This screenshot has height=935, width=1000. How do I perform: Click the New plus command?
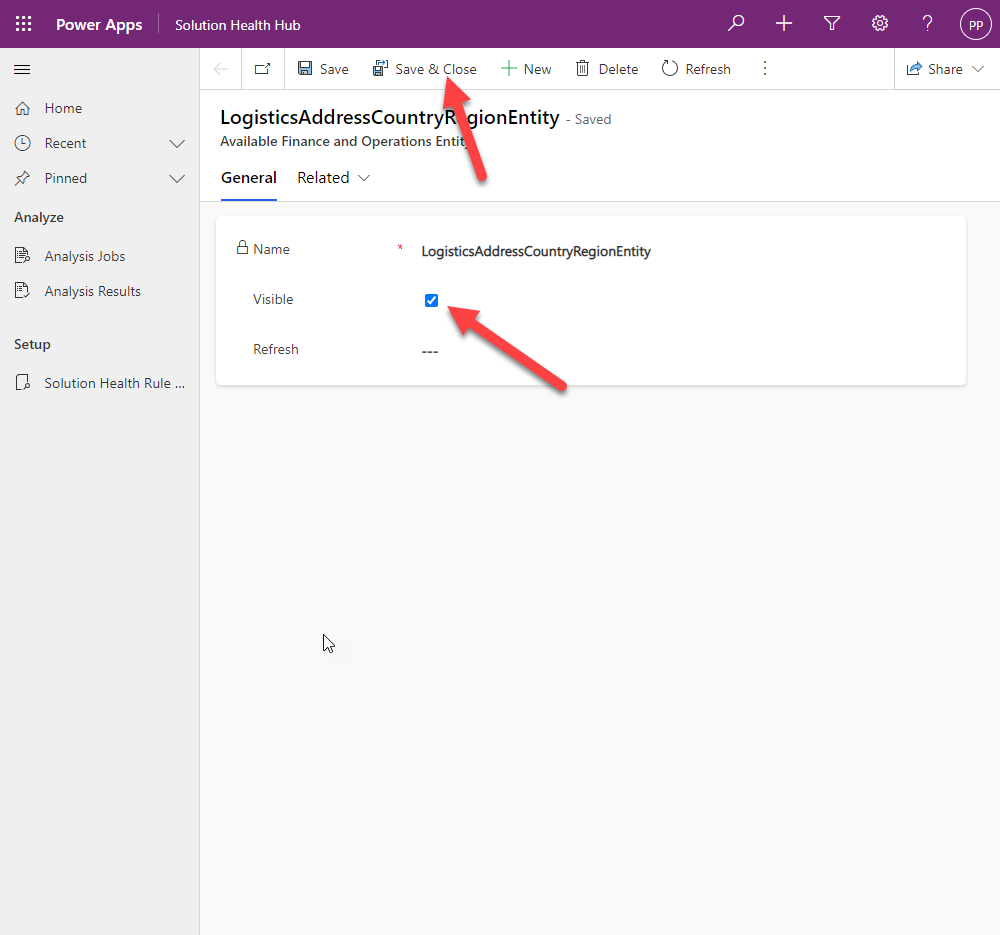(526, 69)
